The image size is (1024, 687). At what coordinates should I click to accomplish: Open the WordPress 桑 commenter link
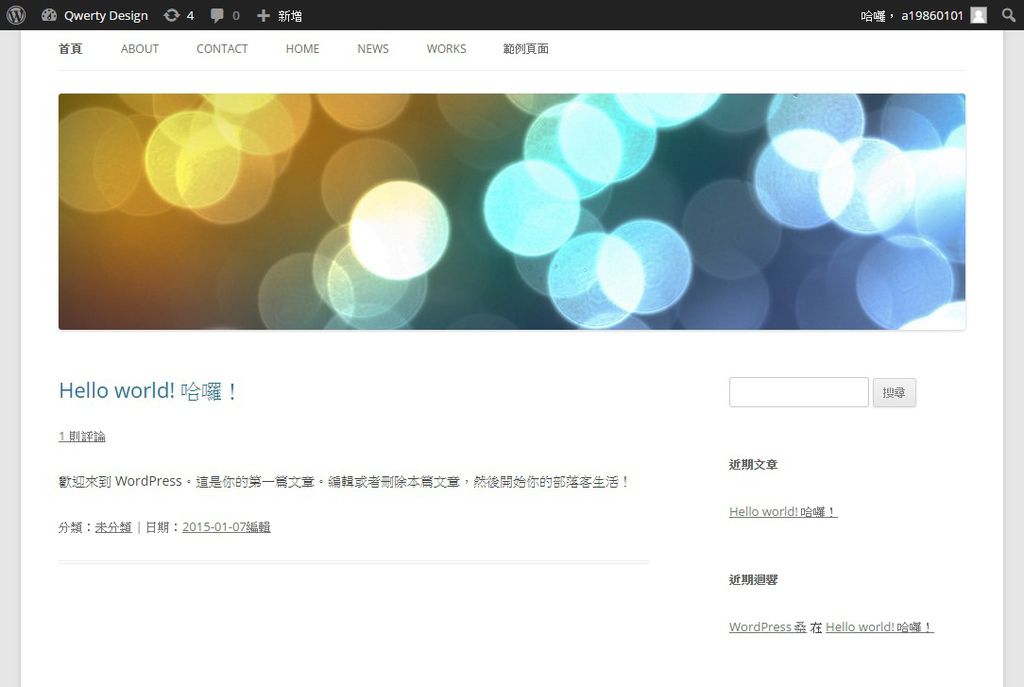tap(768, 627)
